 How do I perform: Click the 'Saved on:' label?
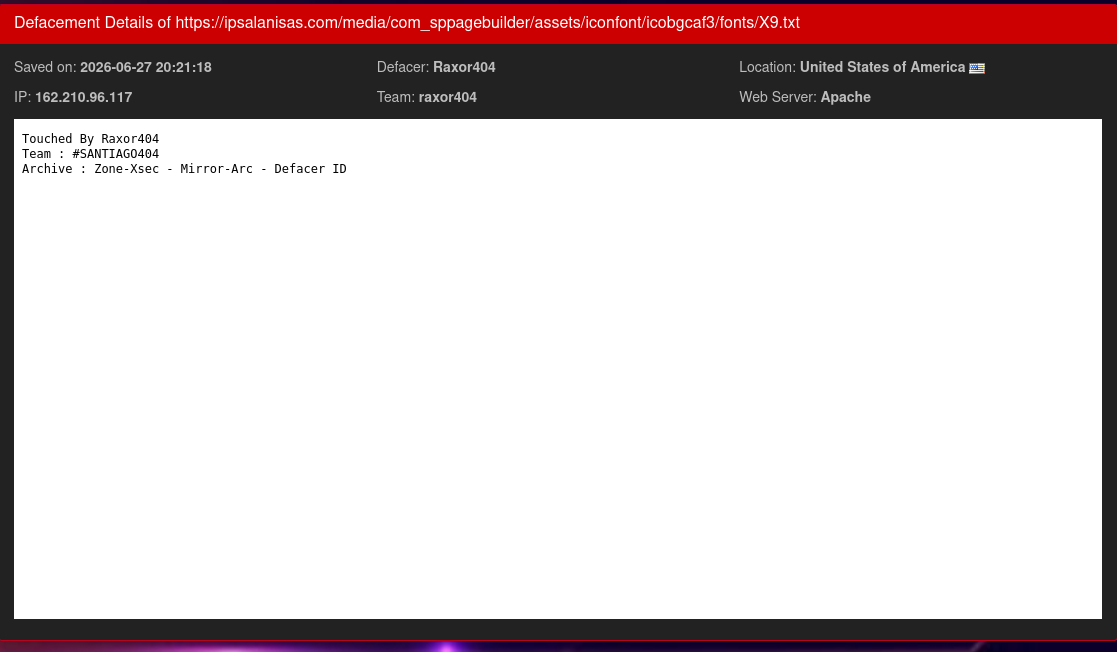(x=45, y=67)
